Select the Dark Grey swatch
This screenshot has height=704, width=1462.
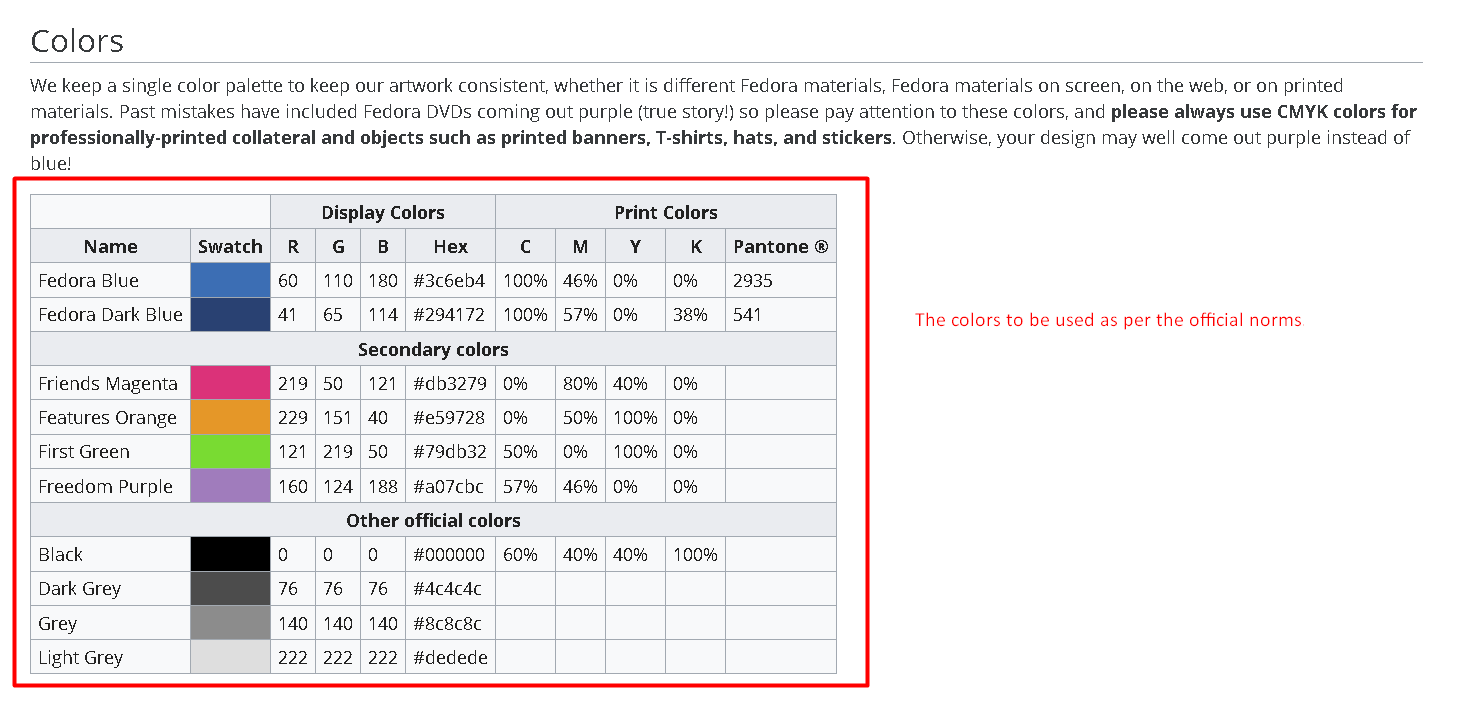pyautogui.click(x=230, y=588)
